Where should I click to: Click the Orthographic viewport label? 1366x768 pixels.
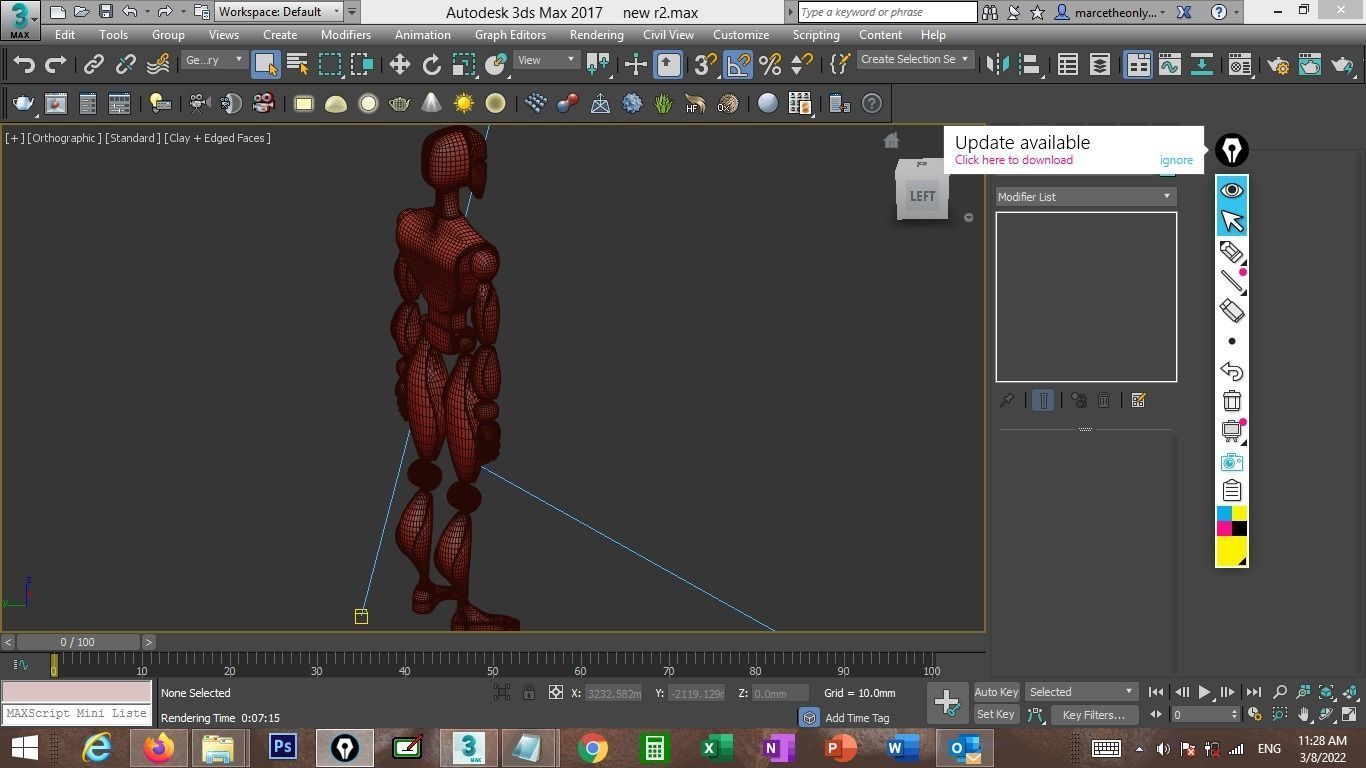point(63,138)
